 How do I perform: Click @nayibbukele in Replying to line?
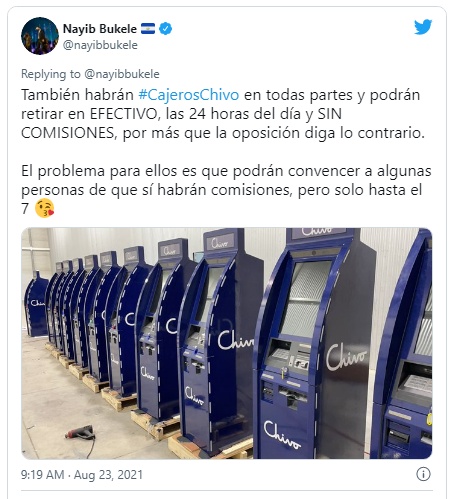(x=122, y=74)
